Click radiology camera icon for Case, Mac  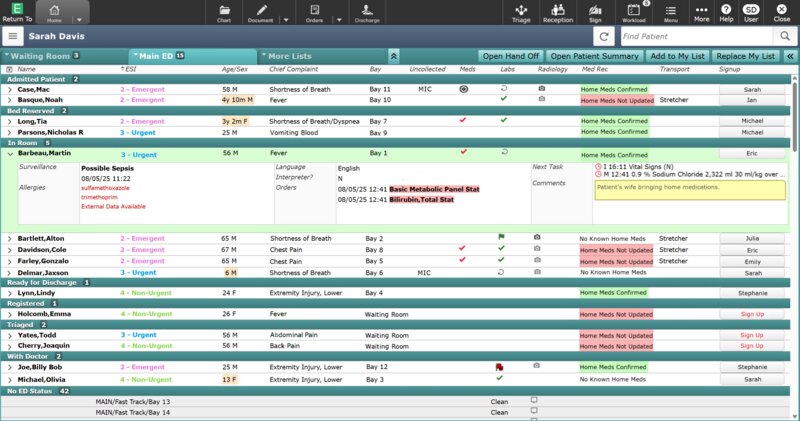point(541,89)
